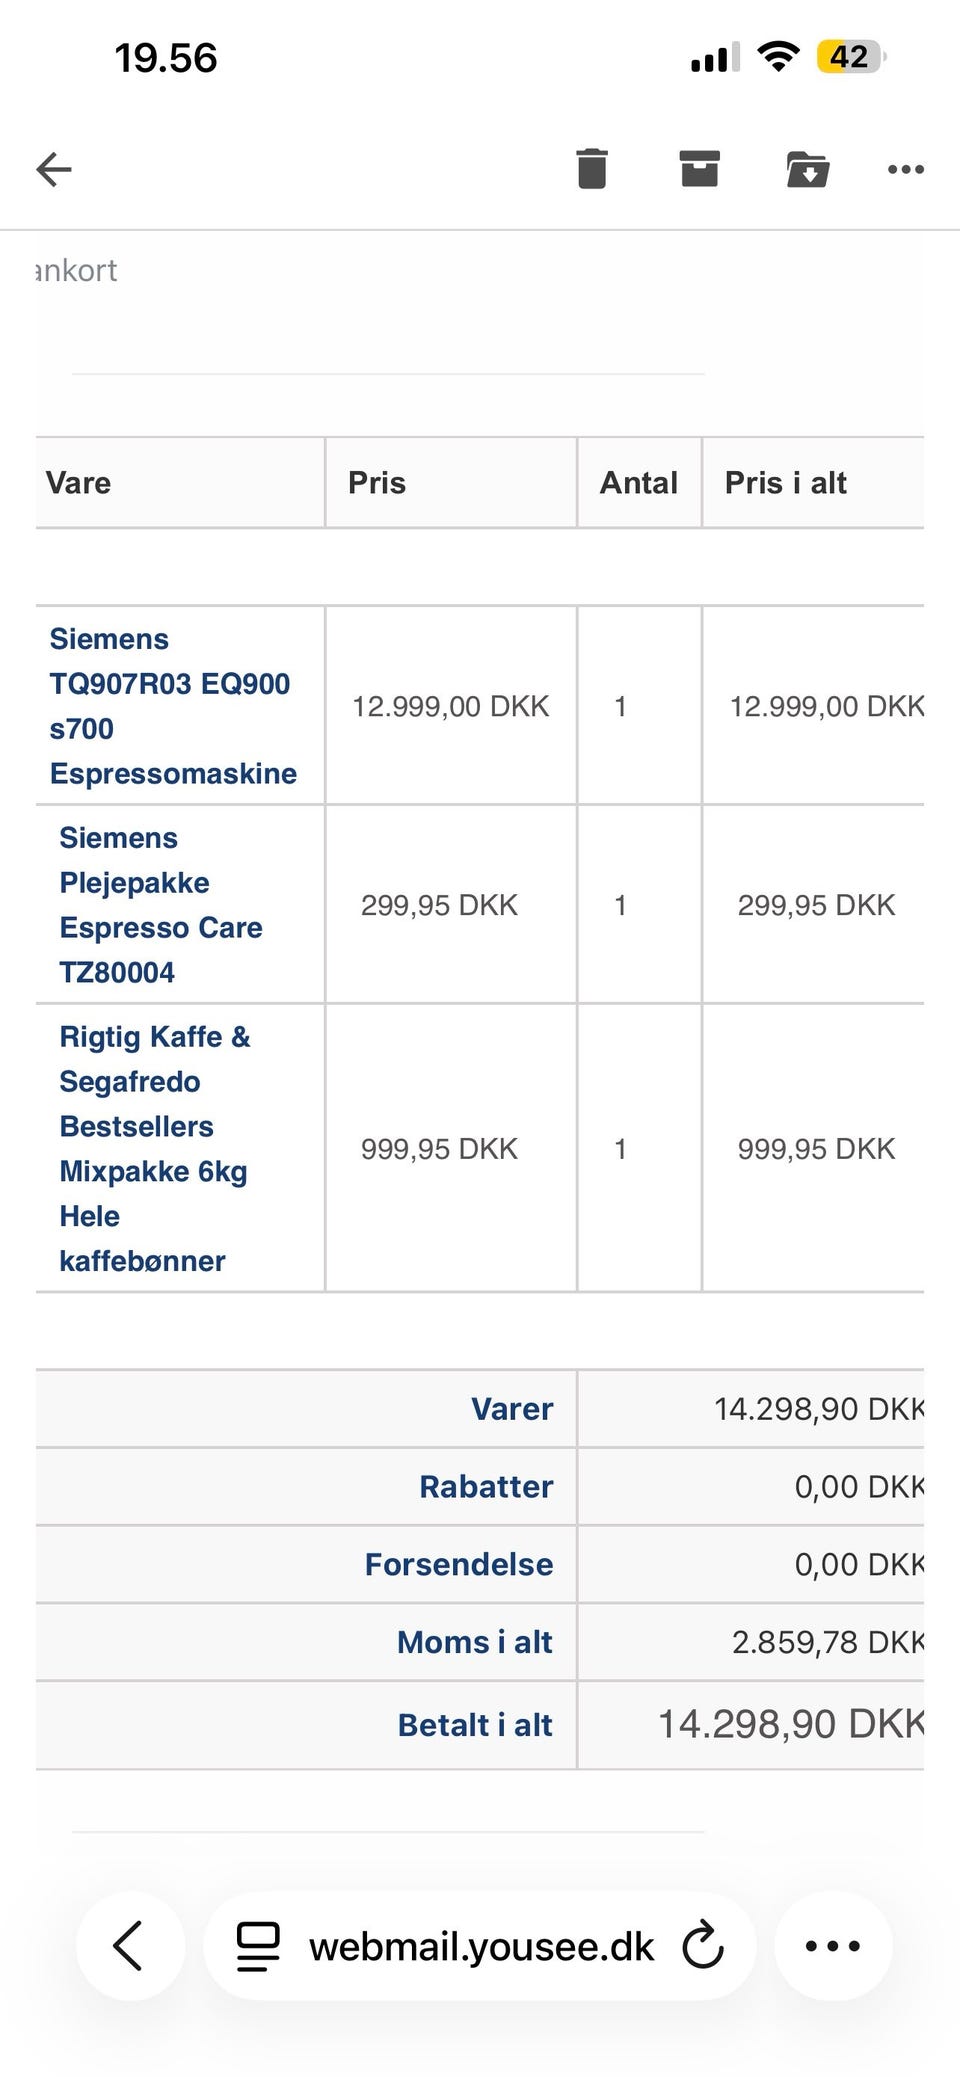Screen dimensions: 960x2077
Task: Open the page menu icon beside the URL
Action: (258, 1946)
